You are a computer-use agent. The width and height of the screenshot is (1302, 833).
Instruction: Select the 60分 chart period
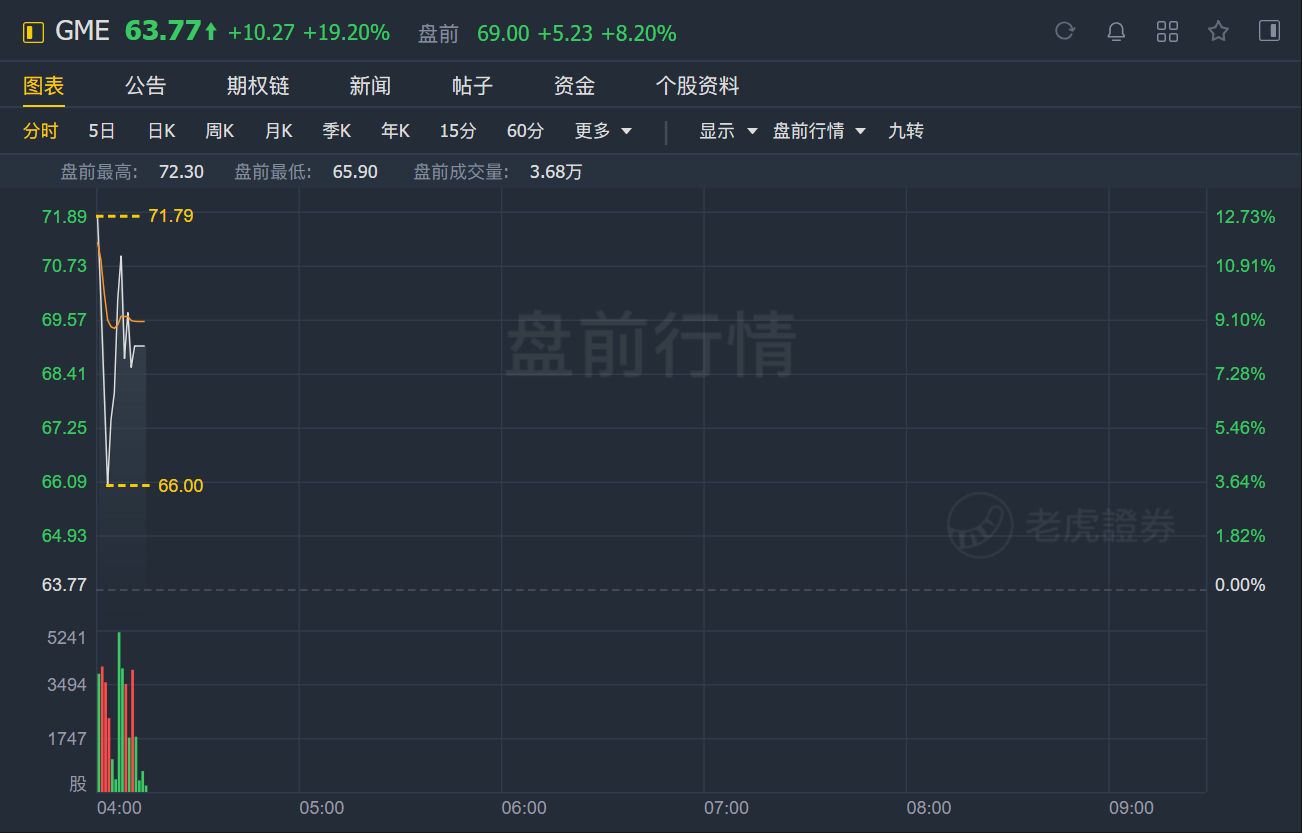[x=525, y=131]
